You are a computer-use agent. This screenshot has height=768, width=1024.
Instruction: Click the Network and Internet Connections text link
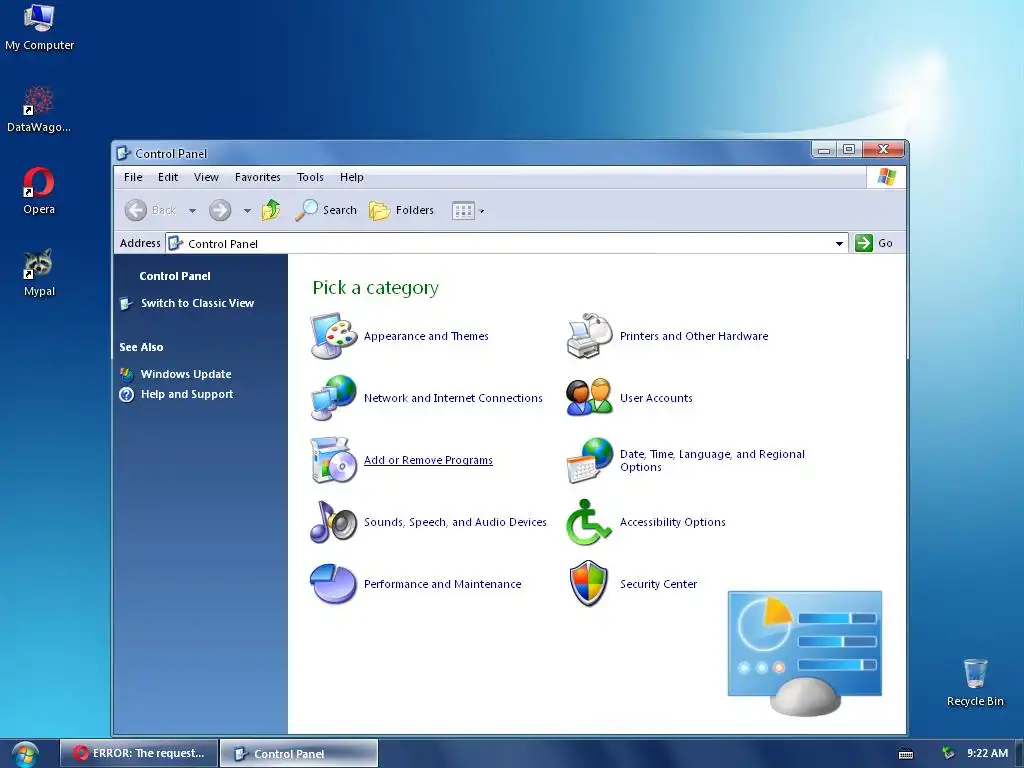[453, 398]
